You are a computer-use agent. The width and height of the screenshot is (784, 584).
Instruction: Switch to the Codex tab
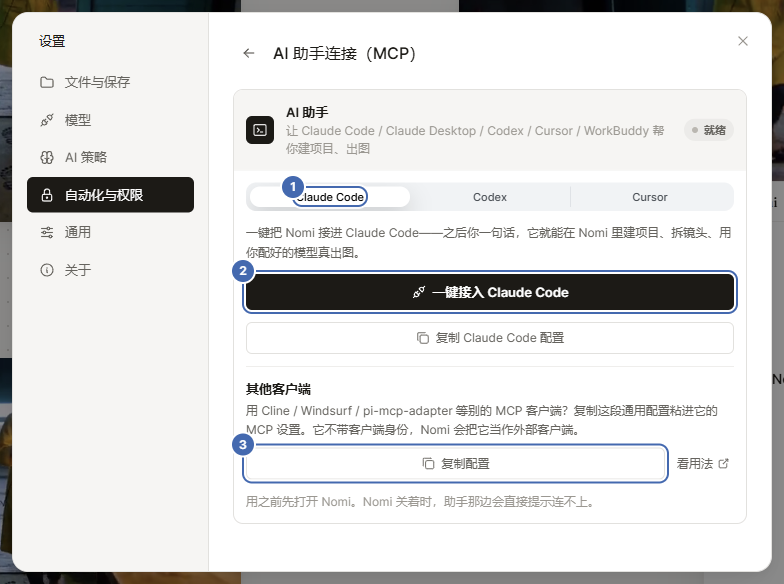[490, 197]
